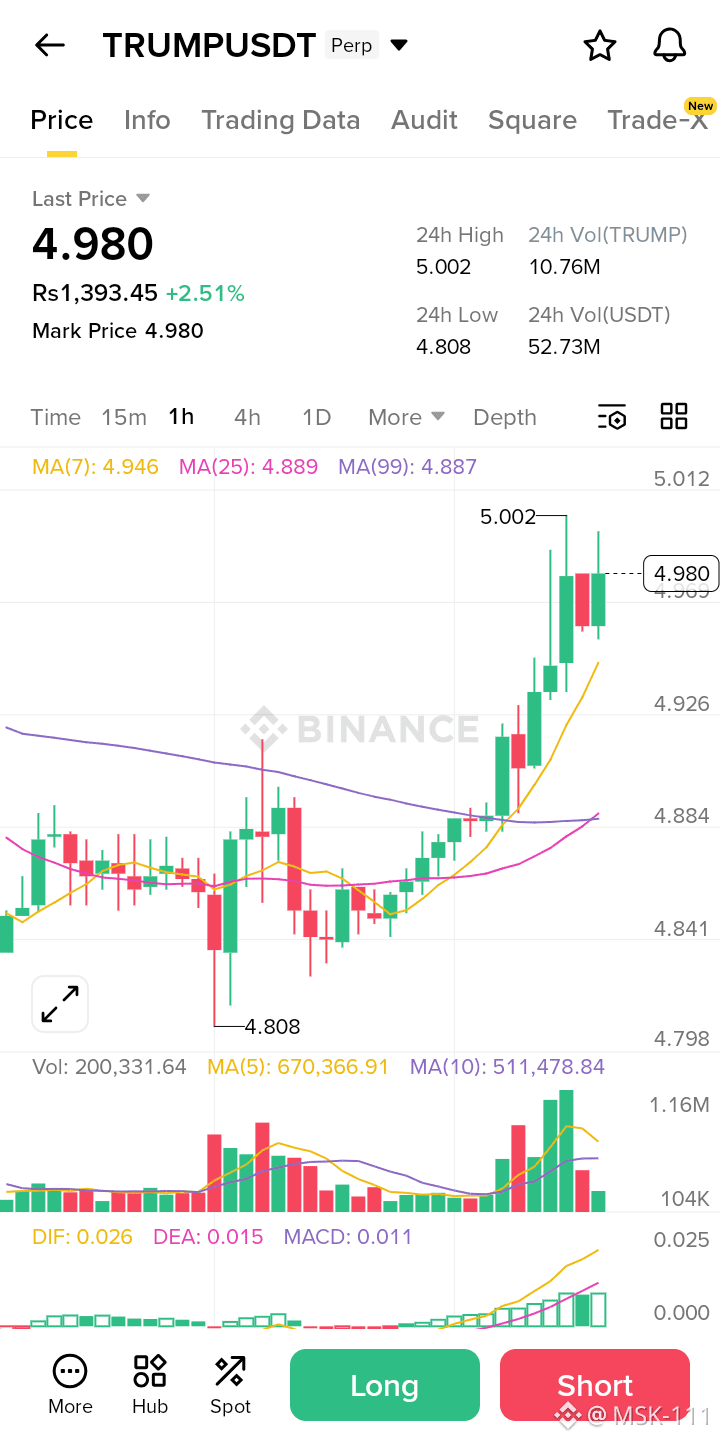Switch to the Info tab
Image resolution: width=720 pixels, height=1441 pixels.
[x=147, y=120]
